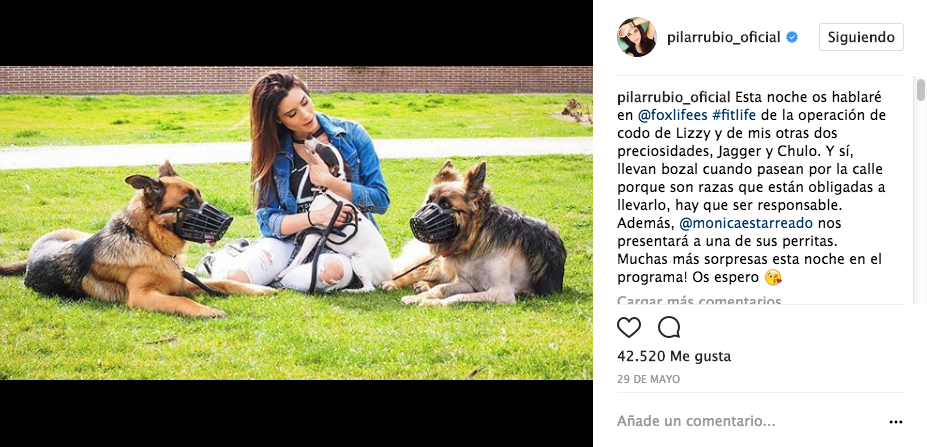This screenshot has height=447, width=927.
Task: Click the comments scrollbar thumb
Action: [x=920, y=90]
